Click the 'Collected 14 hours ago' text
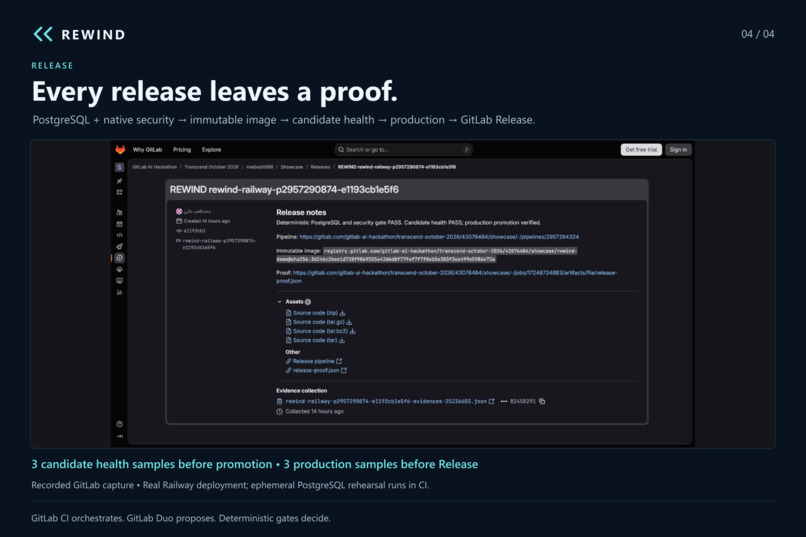806x537 pixels. click(x=315, y=412)
